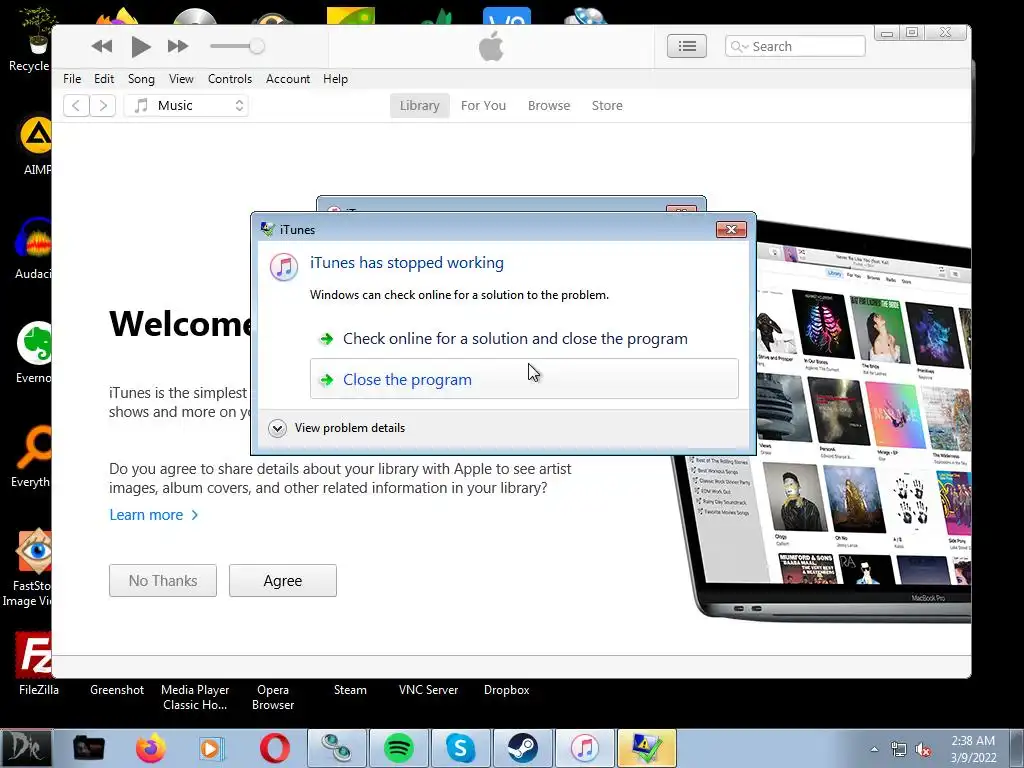This screenshot has width=1024, height=768.
Task: Click the iTunes icon in crash dialog
Action: click(284, 267)
